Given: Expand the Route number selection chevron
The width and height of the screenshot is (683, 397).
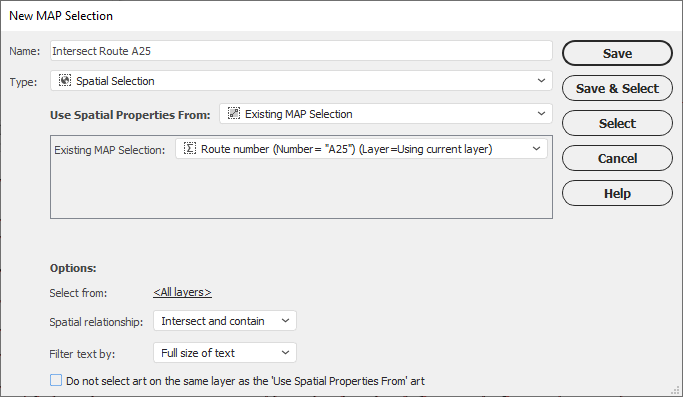Looking at the screenshot, I should click(x=536, y=149).
